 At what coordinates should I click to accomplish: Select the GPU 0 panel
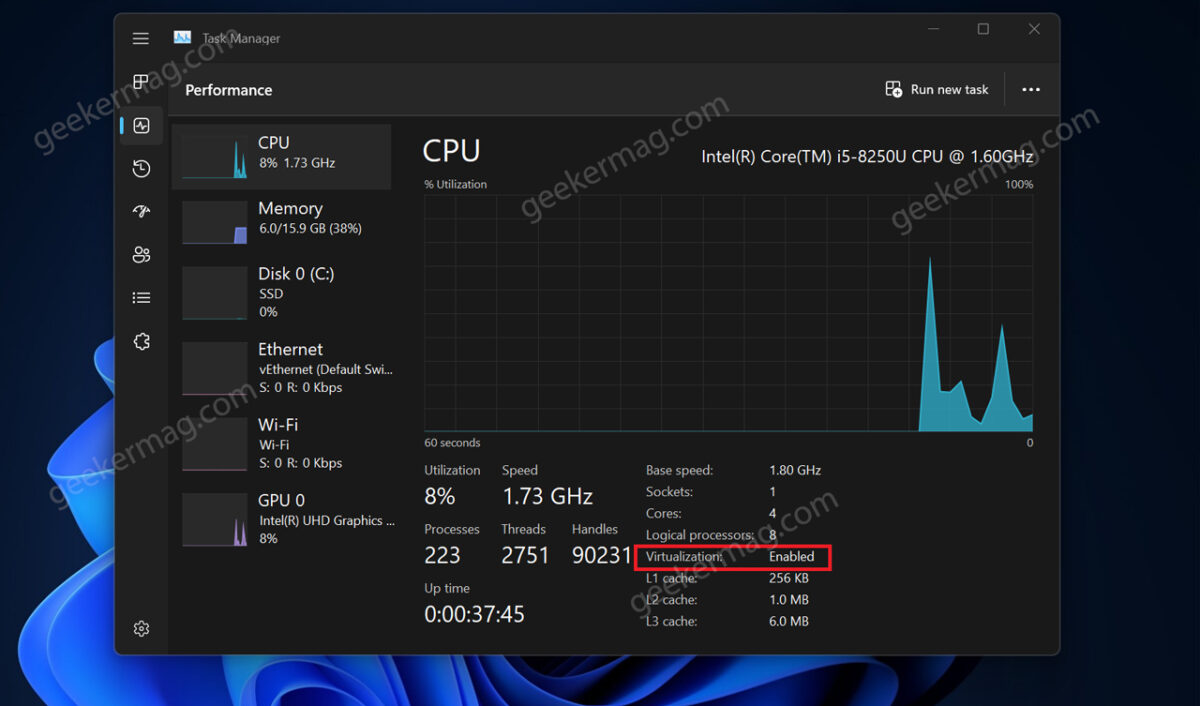coord(282,518)
